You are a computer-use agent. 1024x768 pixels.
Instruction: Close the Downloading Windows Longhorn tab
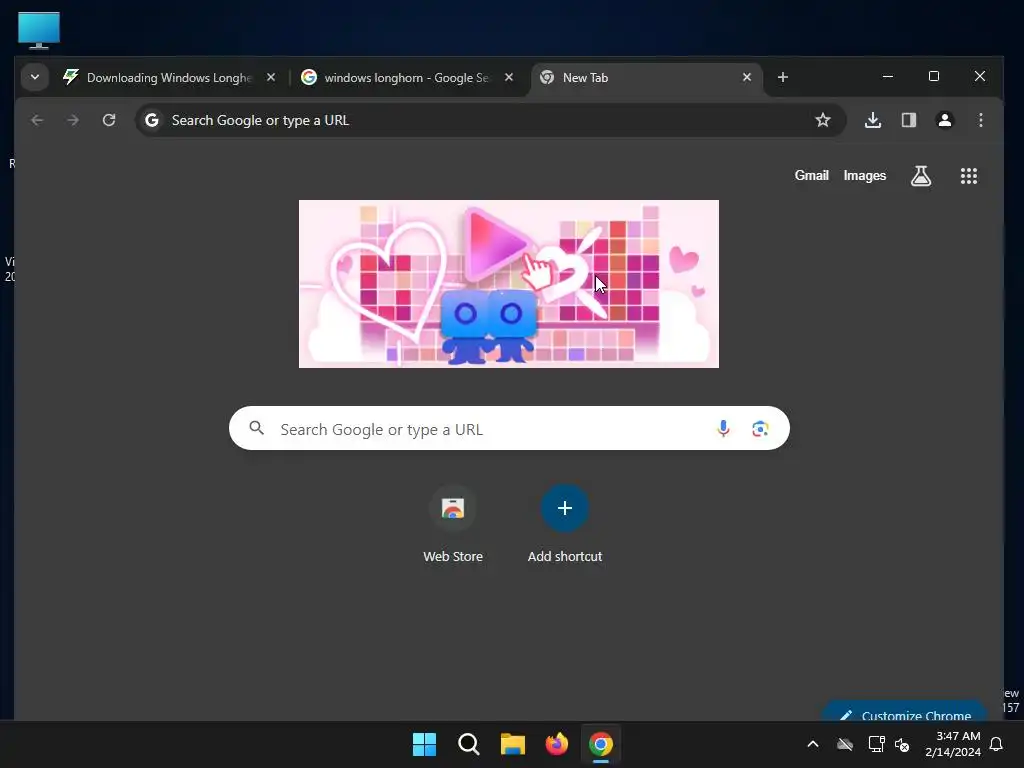point(271,77)
